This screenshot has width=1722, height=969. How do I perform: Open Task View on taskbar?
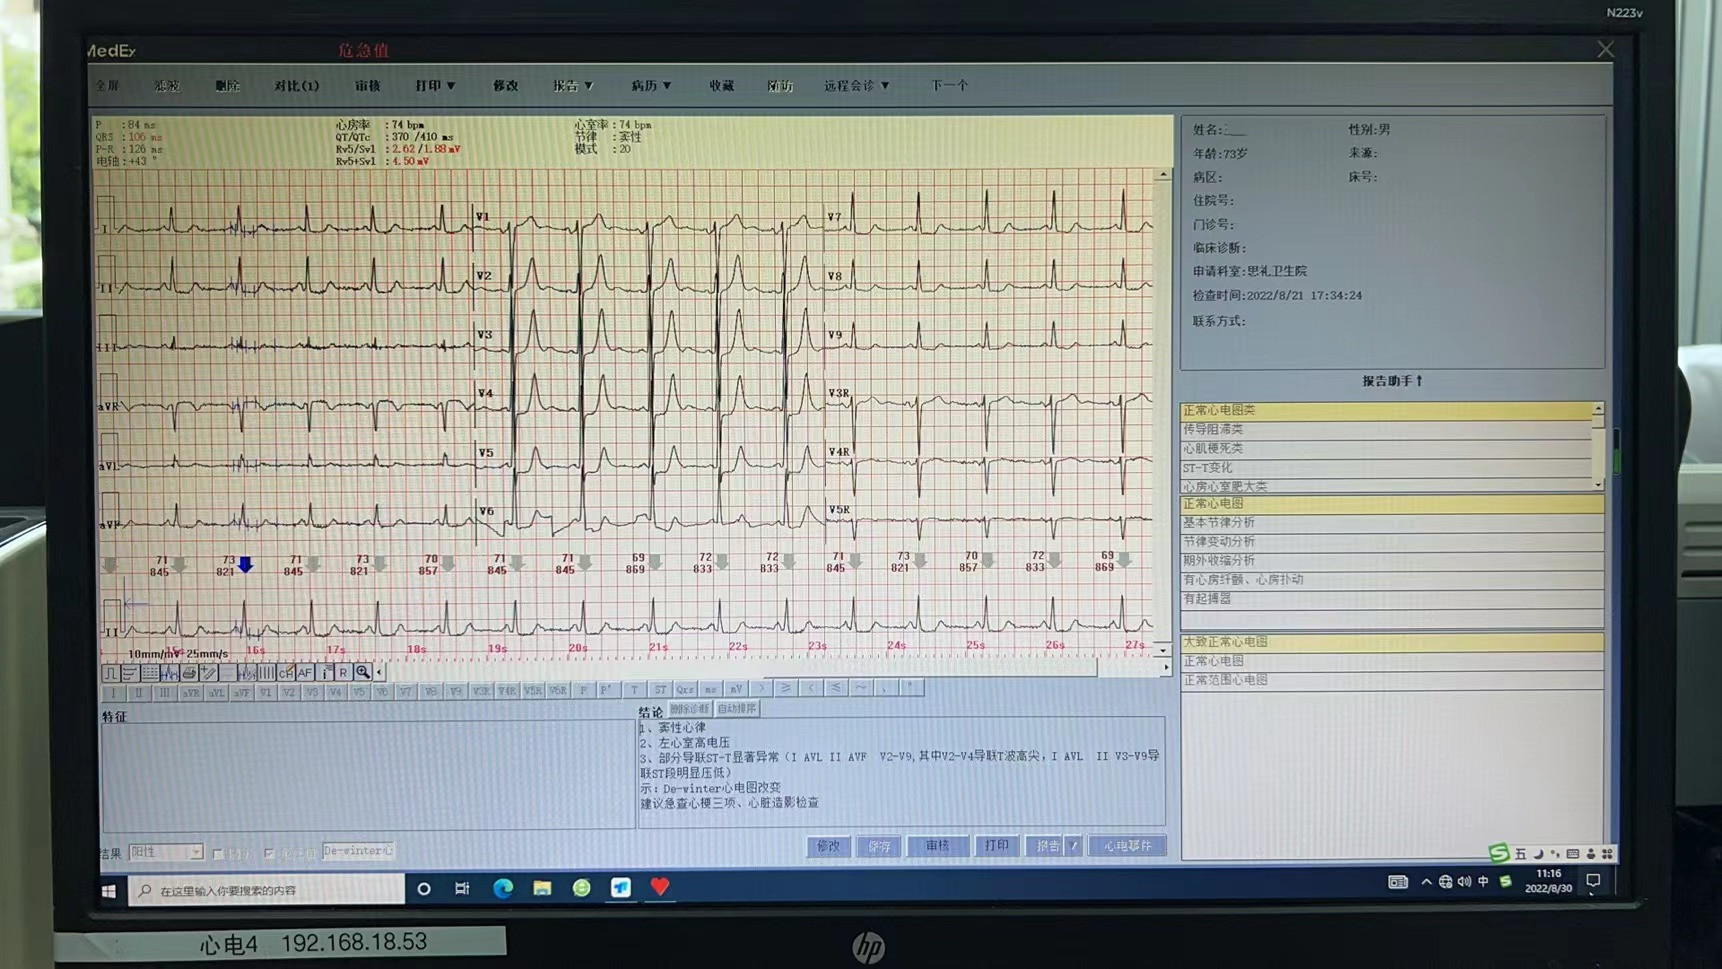462,888
